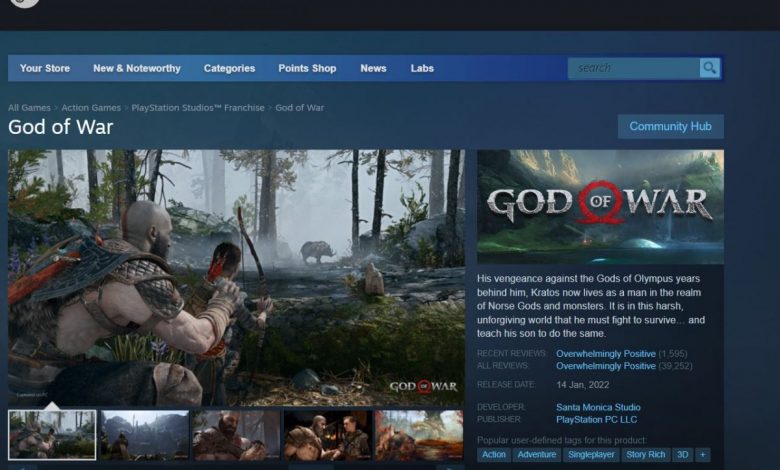The width and height of the screenshot is (780, 470).
Task: Select the 3D tag
Action: (682, 455)
